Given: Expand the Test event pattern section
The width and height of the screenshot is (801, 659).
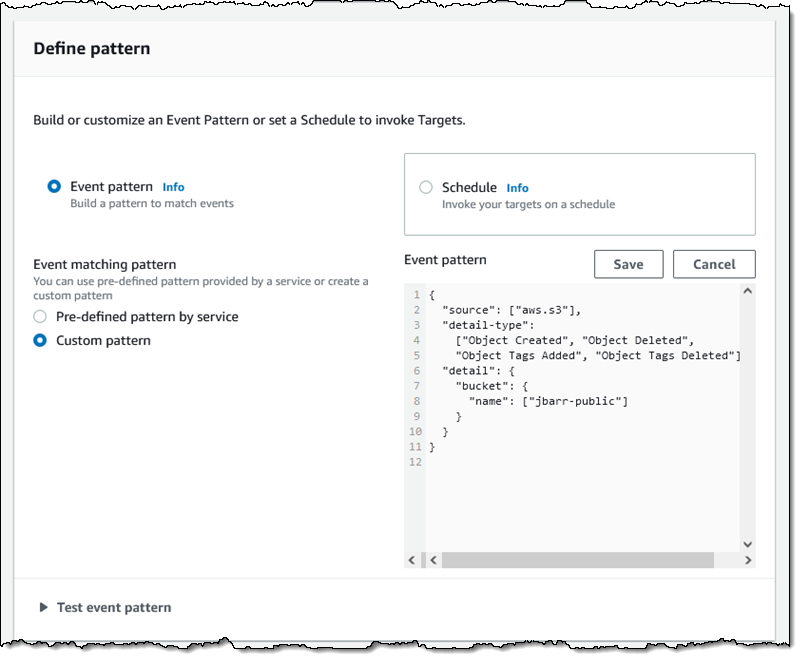Looking at the screenshot, I should click(x=43, y=607).
